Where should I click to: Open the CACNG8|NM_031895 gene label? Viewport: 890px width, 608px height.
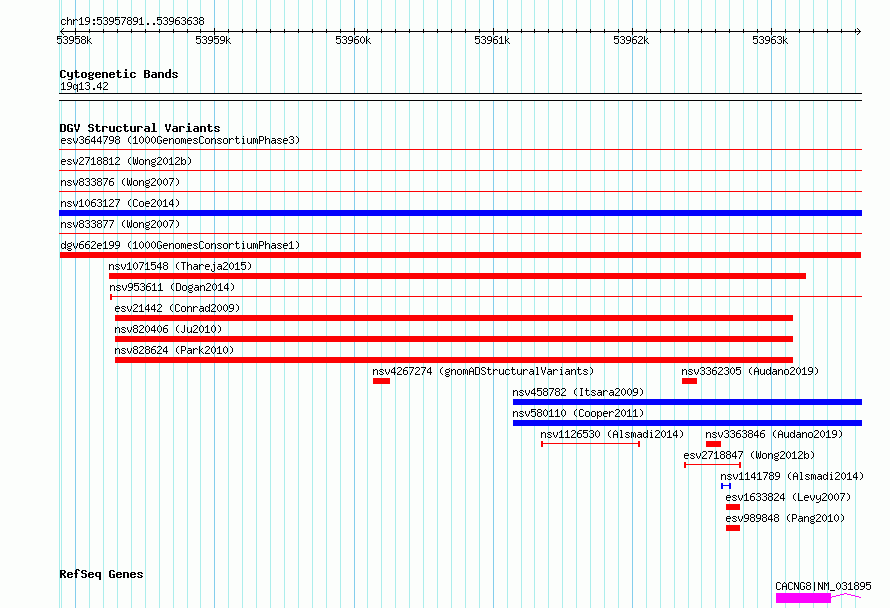pyautogui.click(x=824, y=586)
